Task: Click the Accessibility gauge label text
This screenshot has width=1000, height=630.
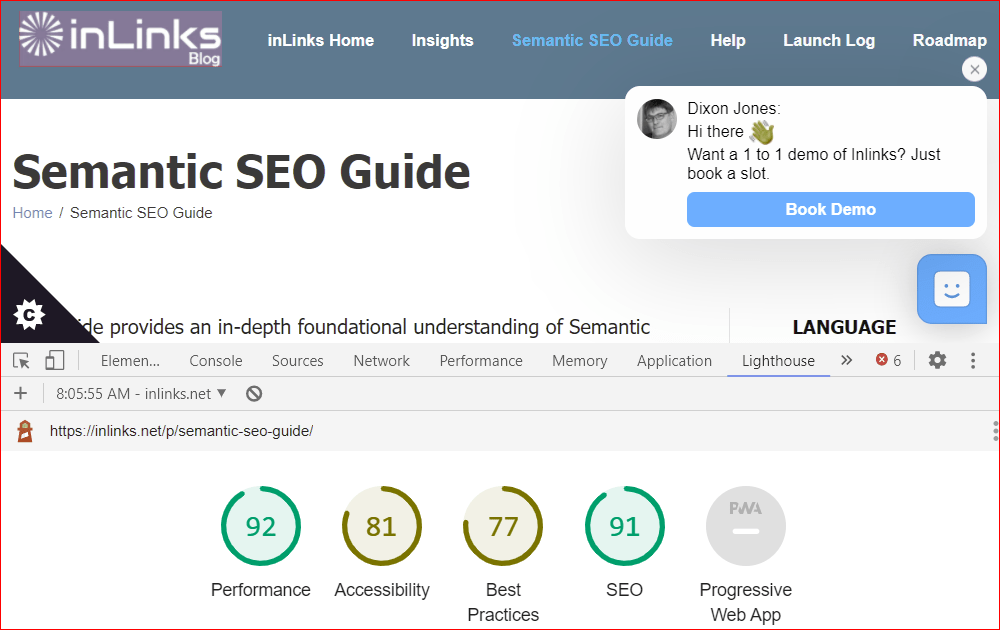Action: [382, 590]
